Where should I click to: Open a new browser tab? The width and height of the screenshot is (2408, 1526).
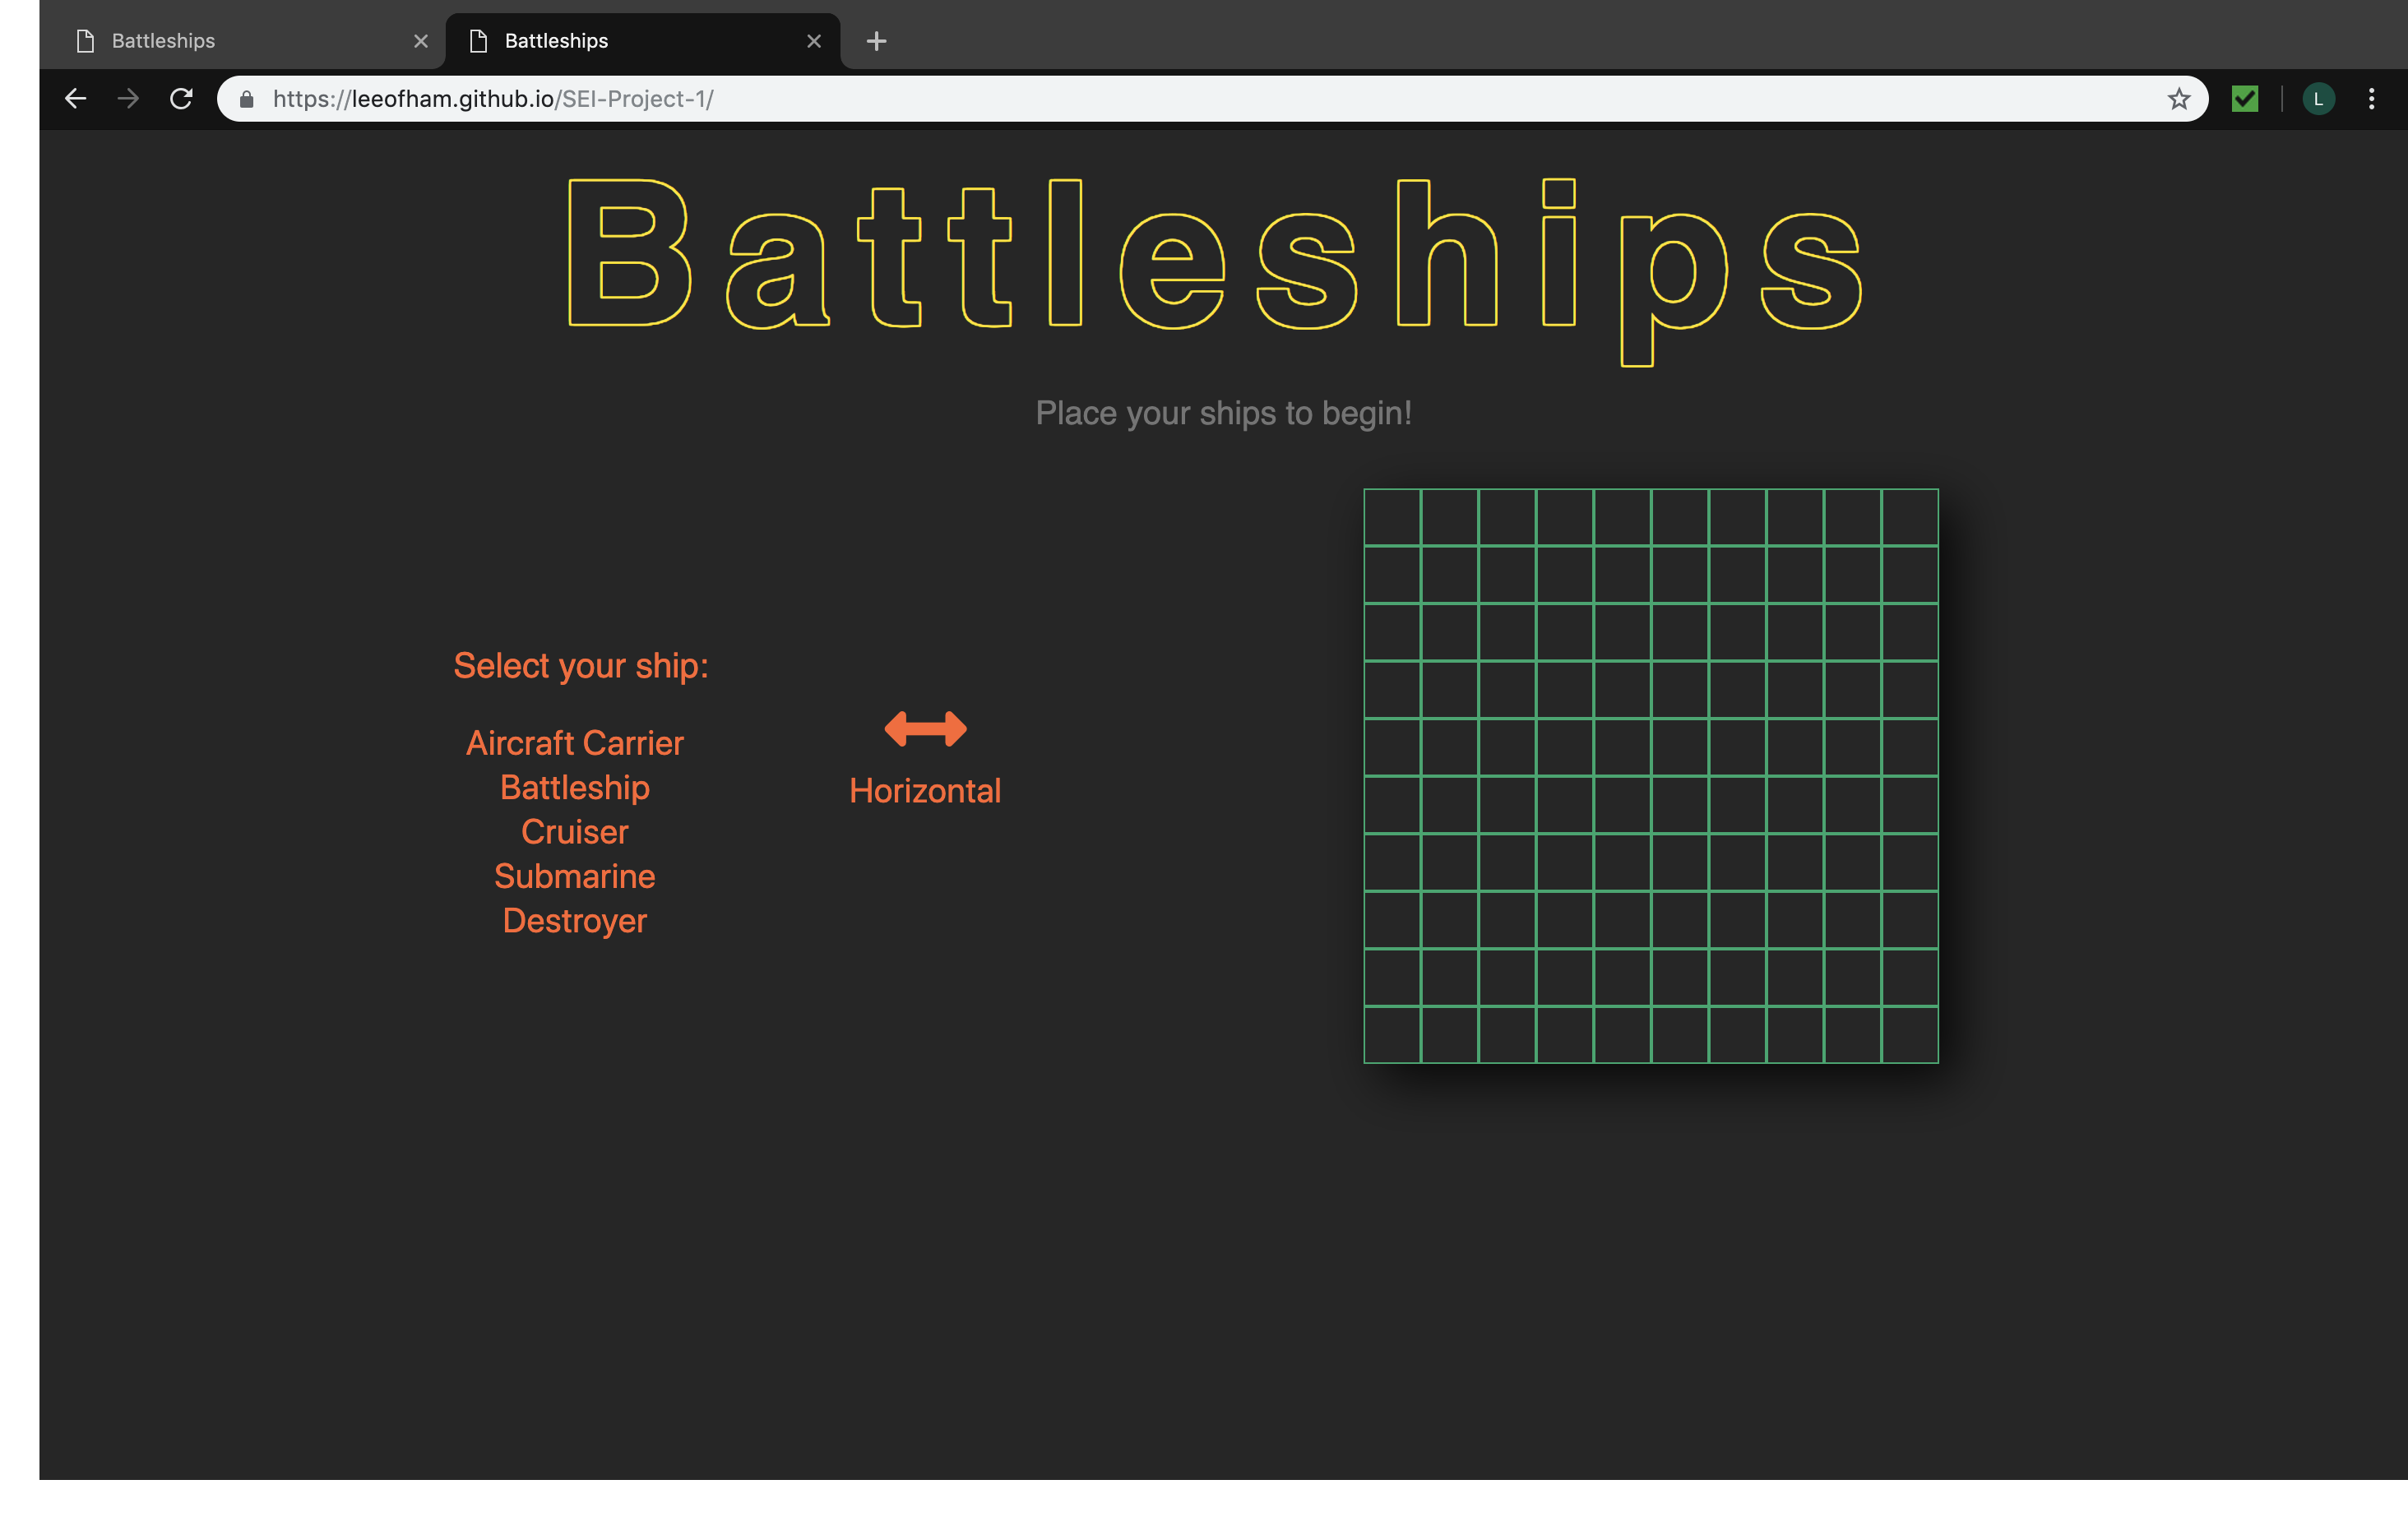[876, 41]
